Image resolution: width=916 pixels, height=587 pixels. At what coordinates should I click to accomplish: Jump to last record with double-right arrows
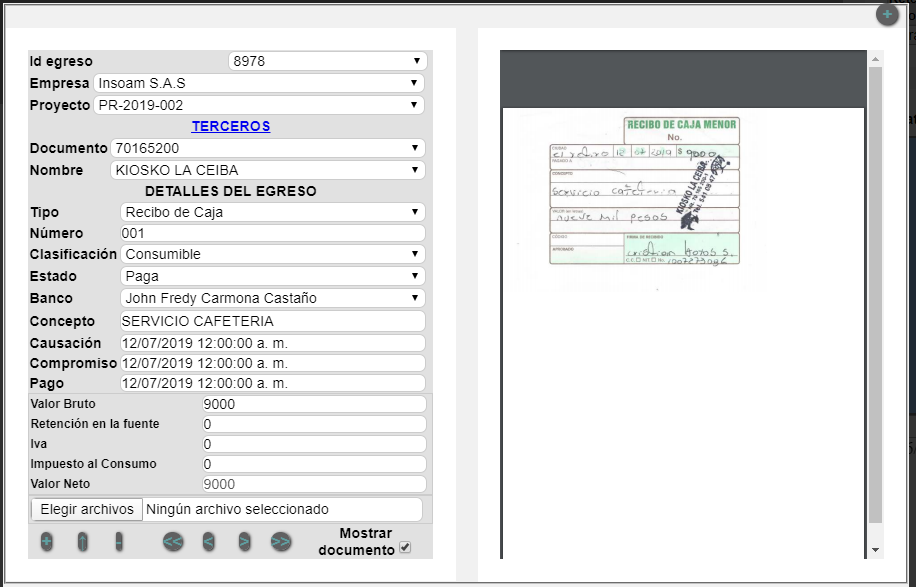click(281, 541)
